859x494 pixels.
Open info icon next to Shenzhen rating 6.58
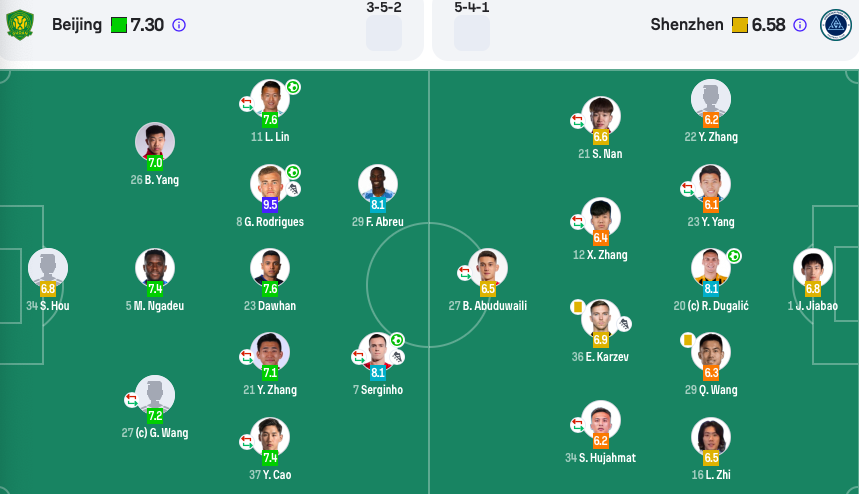point(800,25)
